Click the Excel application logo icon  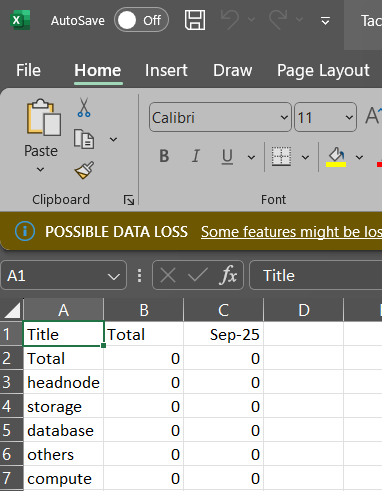tap(21, 20)
